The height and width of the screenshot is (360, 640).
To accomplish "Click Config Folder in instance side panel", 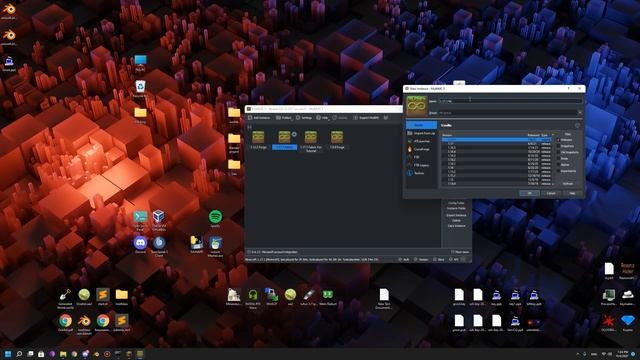I will pyautogui.click(x=456, y=203).
